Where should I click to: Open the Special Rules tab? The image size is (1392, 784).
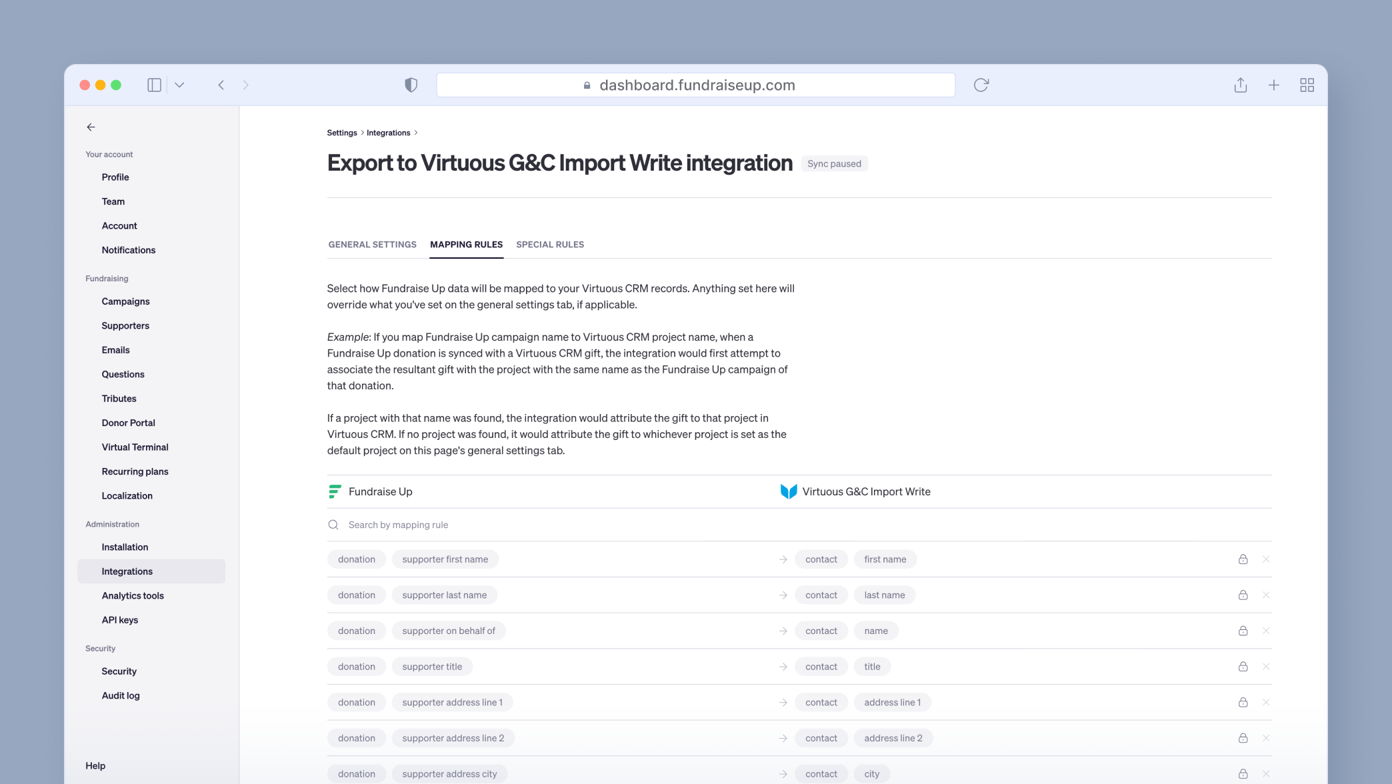pyautogui.click(x=550, y=245)
